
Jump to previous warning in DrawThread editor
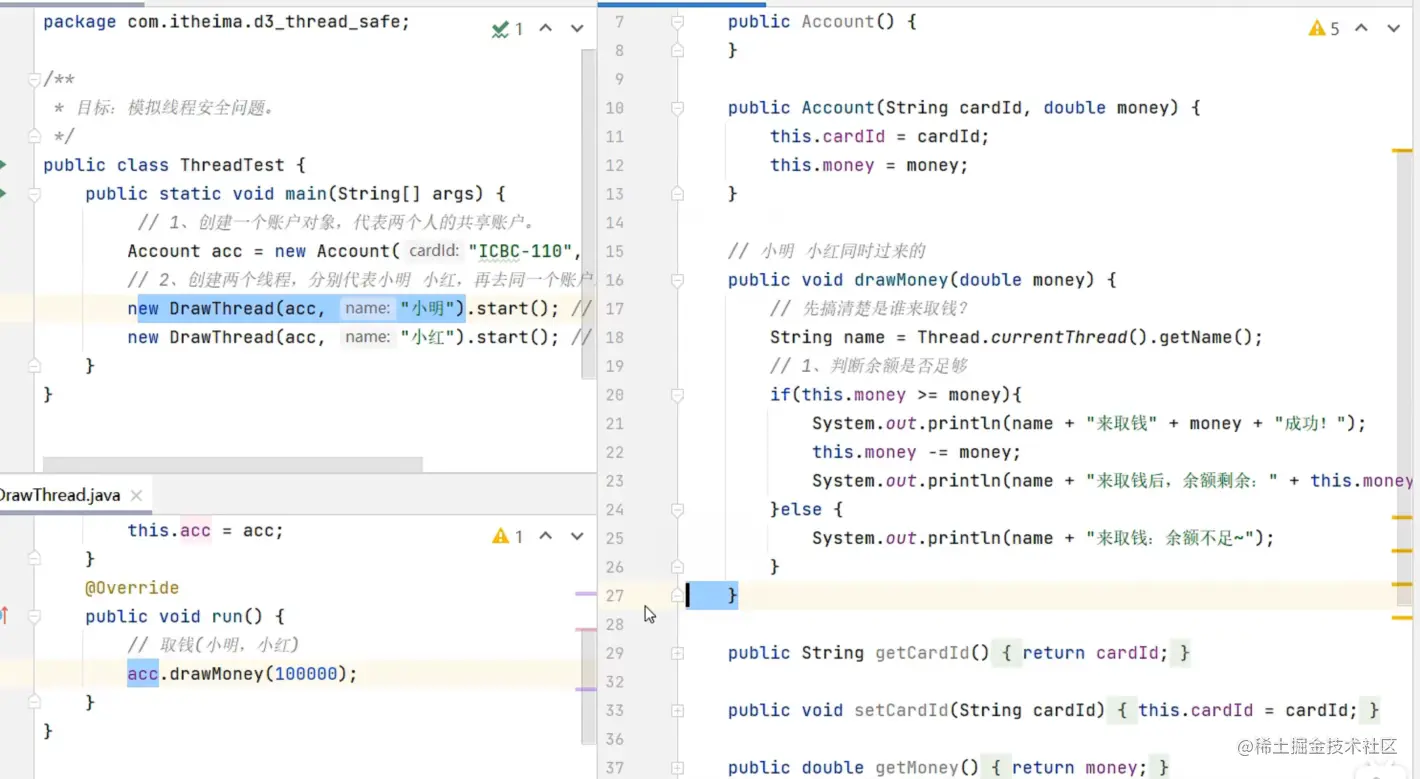pos(546,536)
